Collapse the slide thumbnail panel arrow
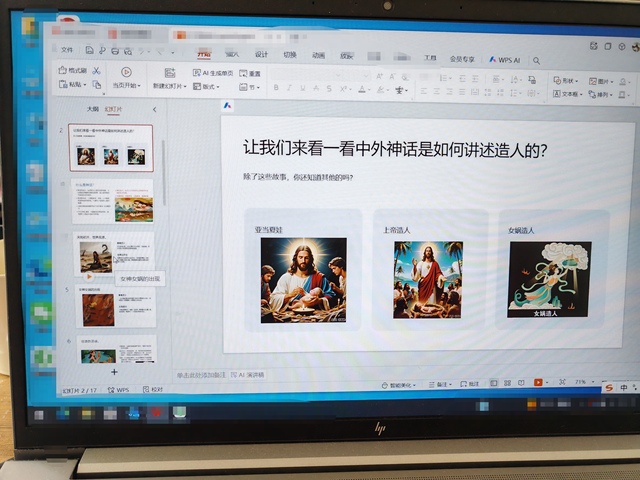Image resolution: width=640 pixels, height=480 pixels. [154, 109]
